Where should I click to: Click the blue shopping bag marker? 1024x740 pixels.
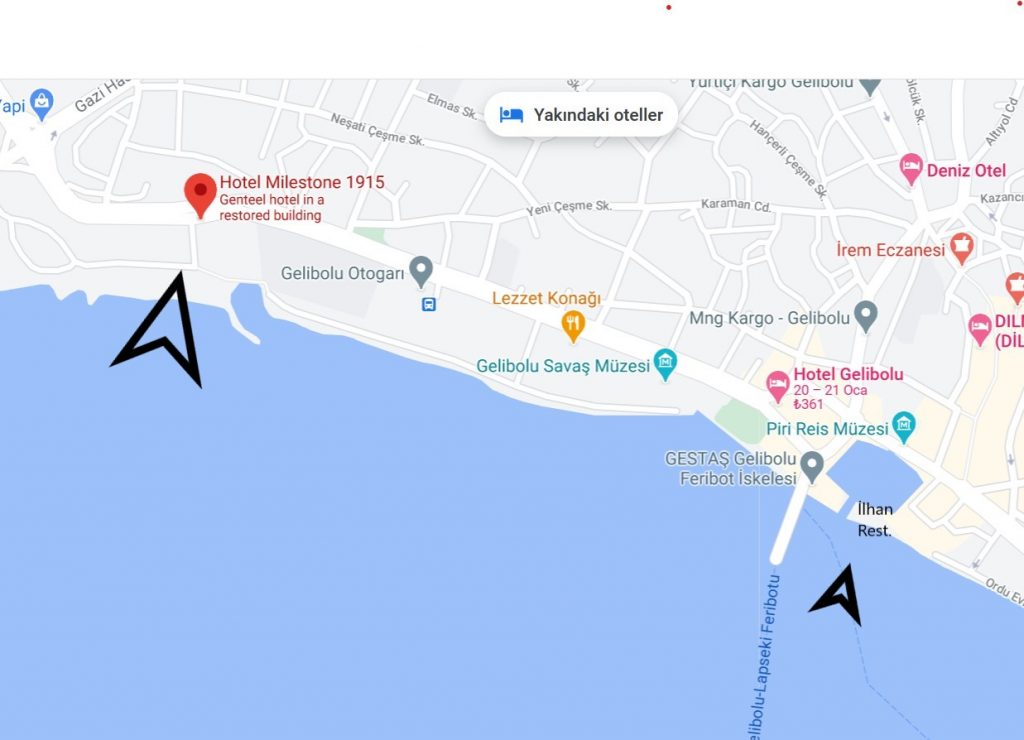pyautogui.click(x=42, y=105)
